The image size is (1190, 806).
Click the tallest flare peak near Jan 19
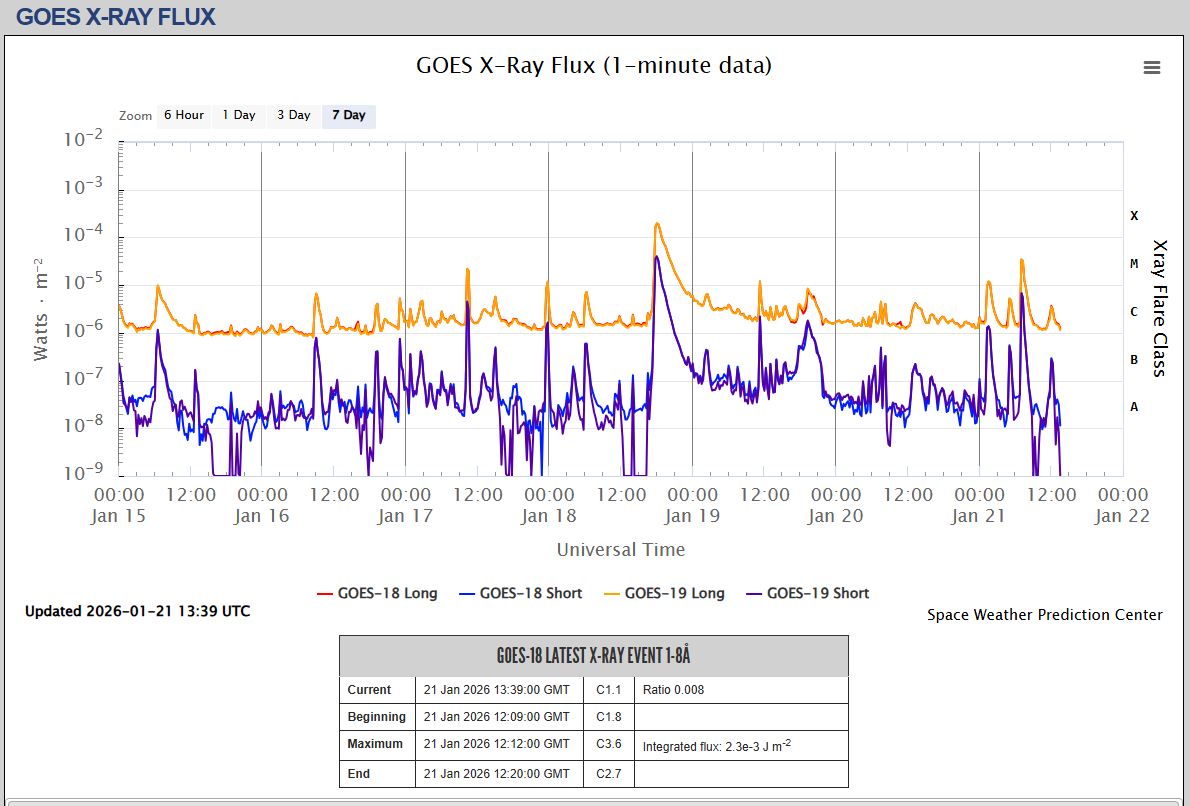(657, 224)
